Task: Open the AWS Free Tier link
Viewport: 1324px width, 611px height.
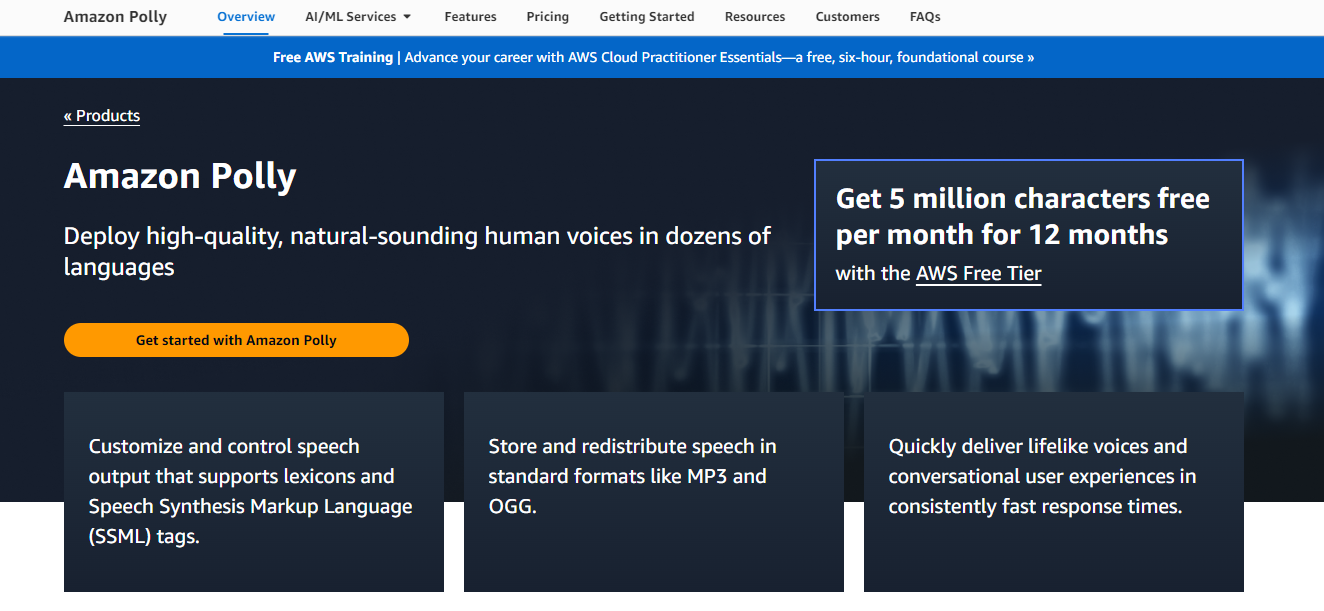Action: pyautogui.click(x=979, y=273)
